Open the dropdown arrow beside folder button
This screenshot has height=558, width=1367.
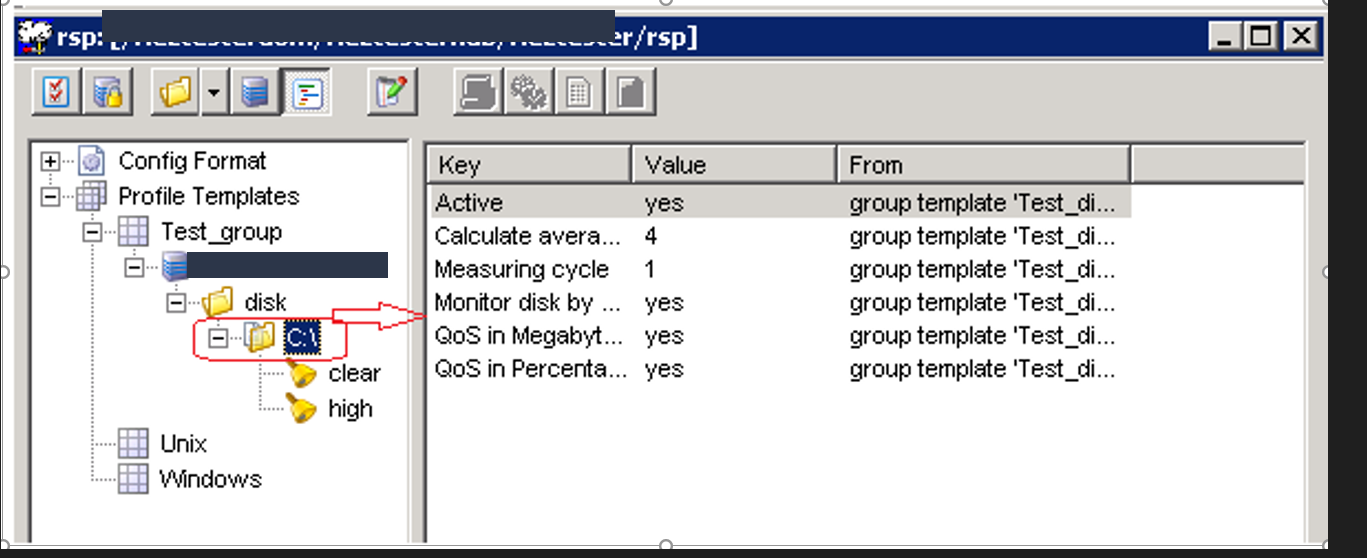pos(214,93)
